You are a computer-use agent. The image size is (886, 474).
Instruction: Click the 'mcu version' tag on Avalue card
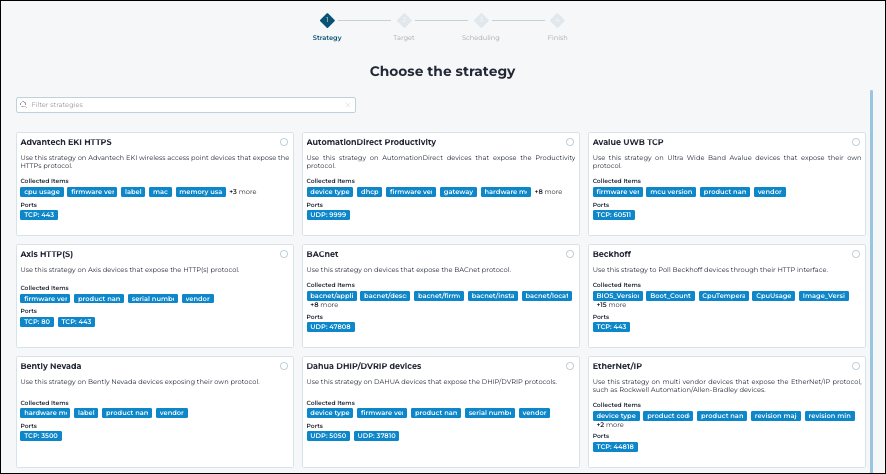671,192
